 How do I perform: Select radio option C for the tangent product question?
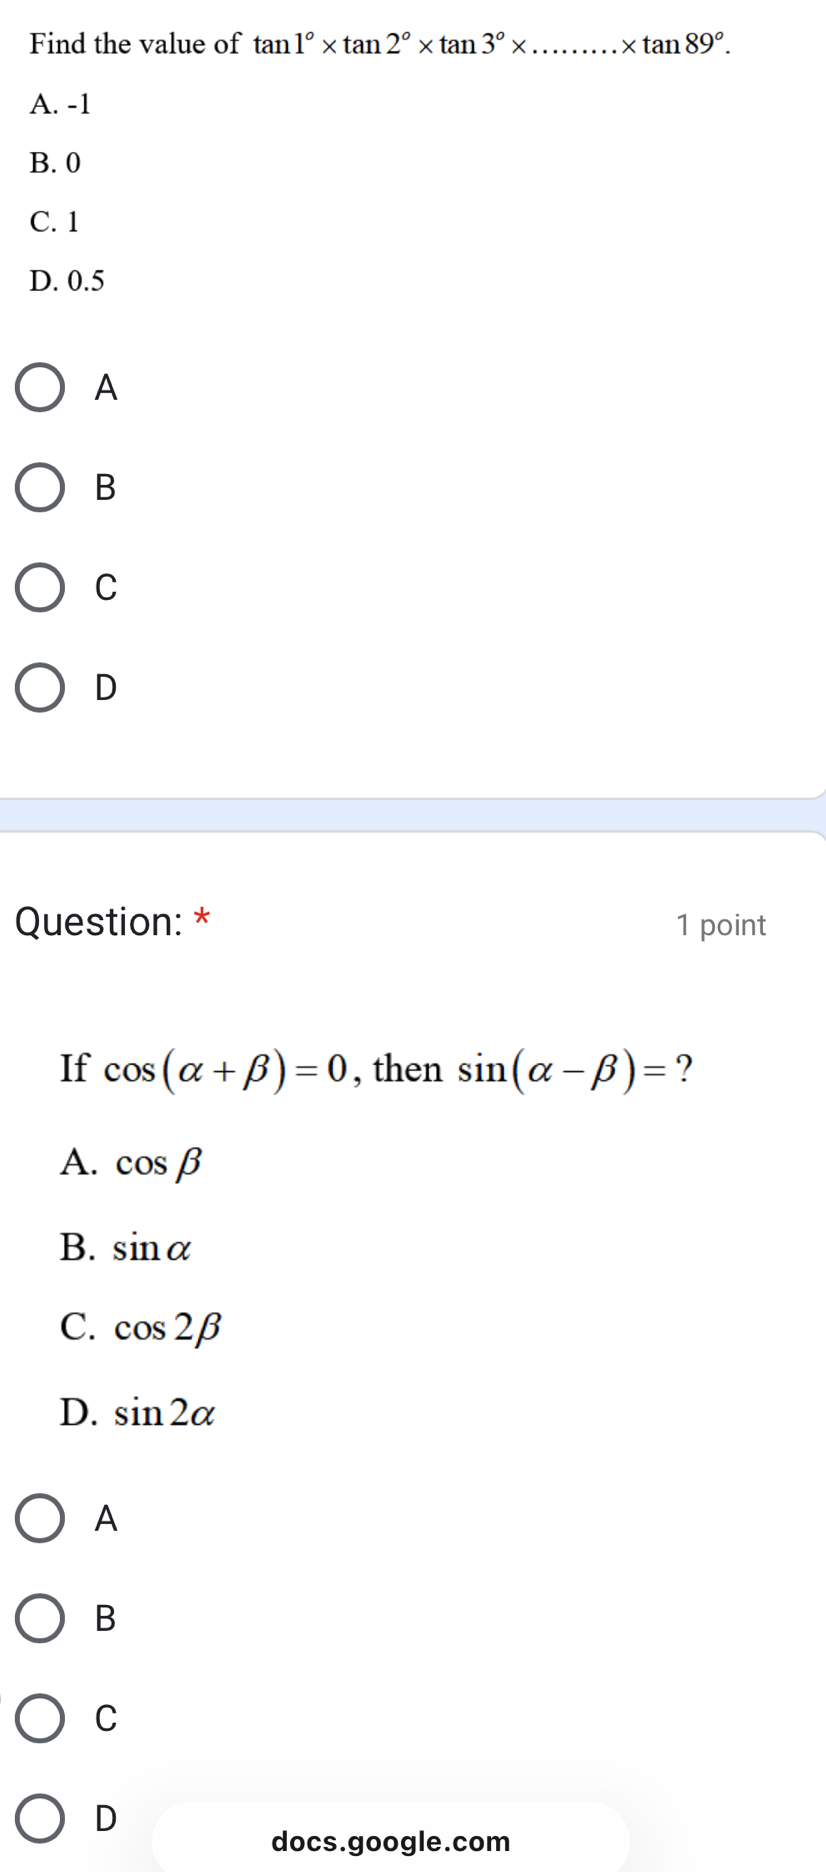(x=40, y=588)
